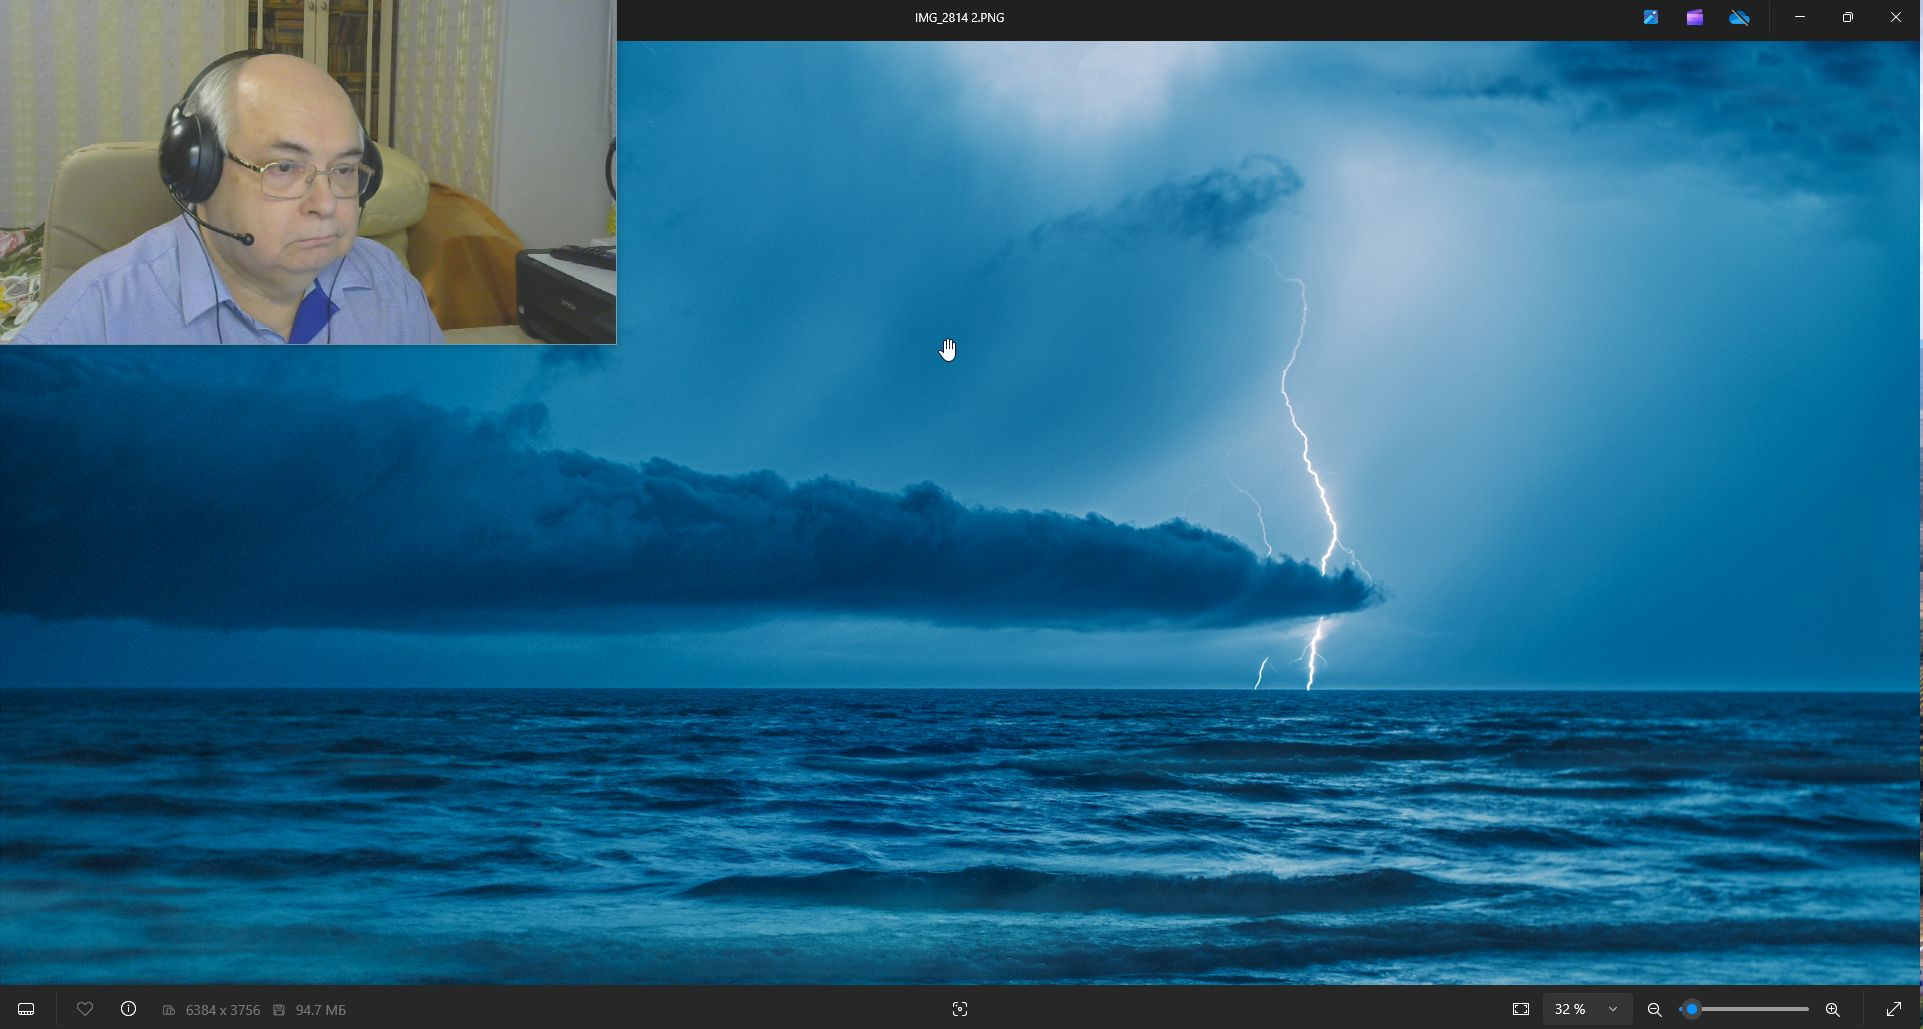
Task: Zoom out with the minus magnifier
Action: tap(1654, 1009)
